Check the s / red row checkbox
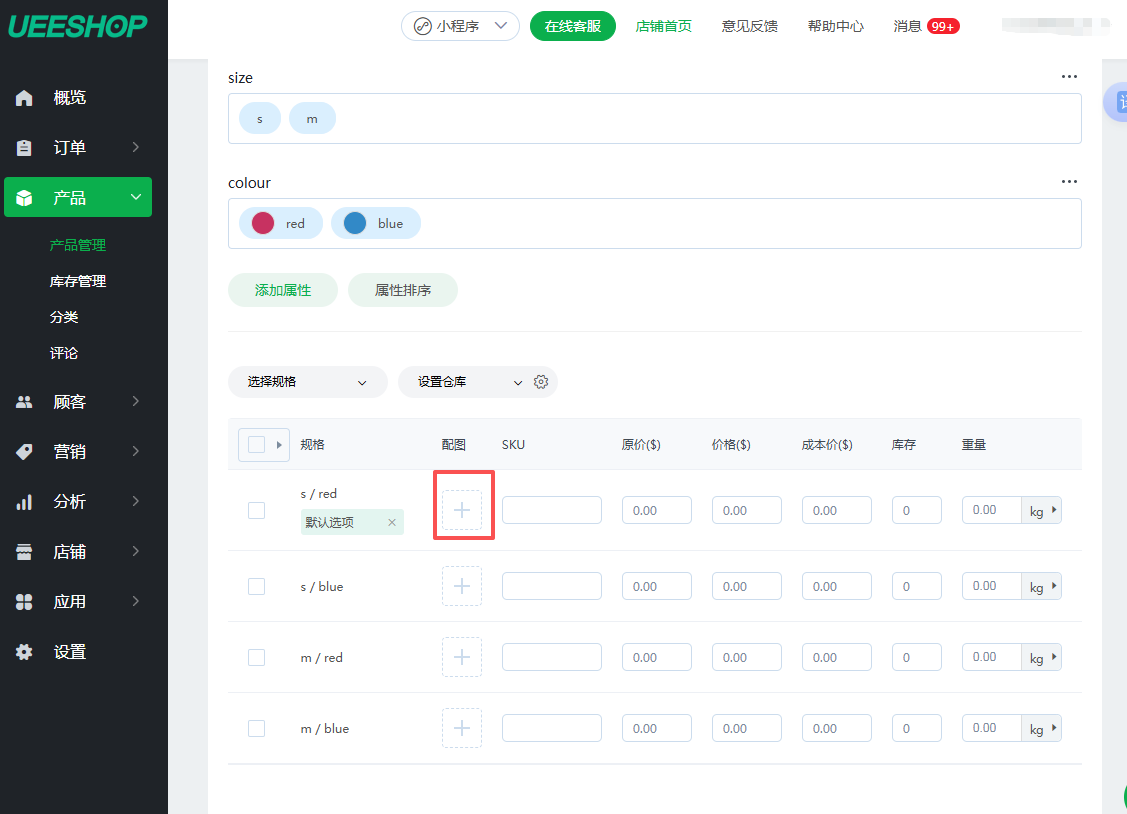Viewport: 1127px width, 814px height. coord(257,510)
